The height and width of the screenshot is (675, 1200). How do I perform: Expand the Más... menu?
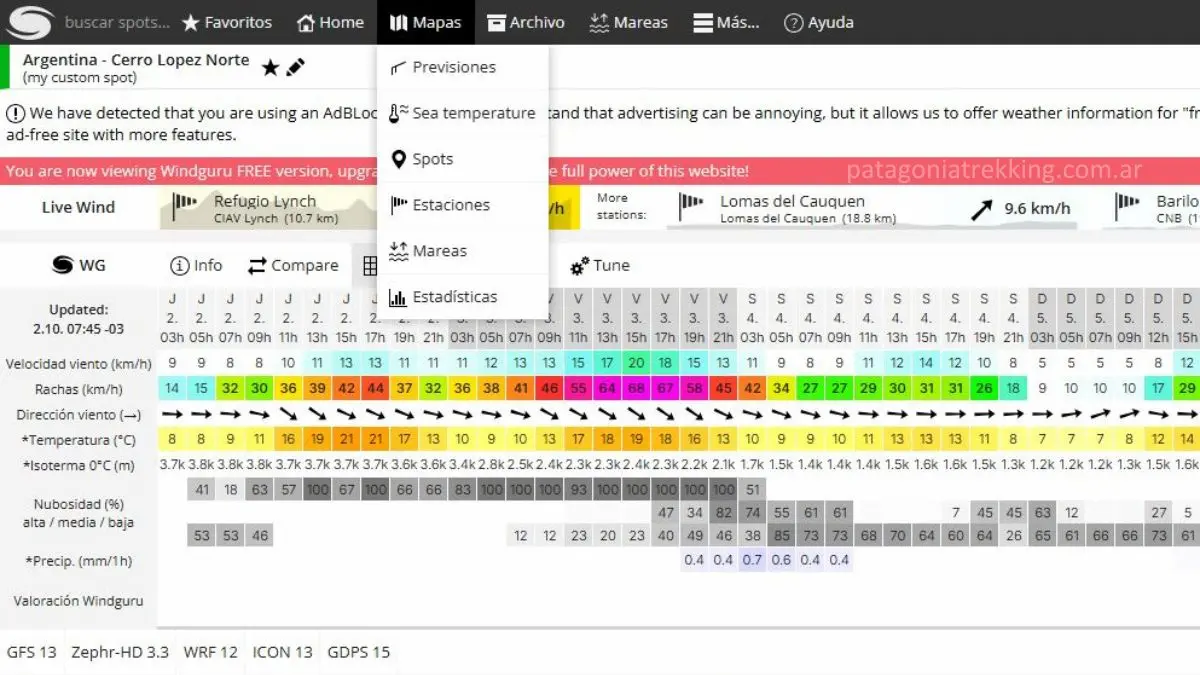tap(726, 22)
